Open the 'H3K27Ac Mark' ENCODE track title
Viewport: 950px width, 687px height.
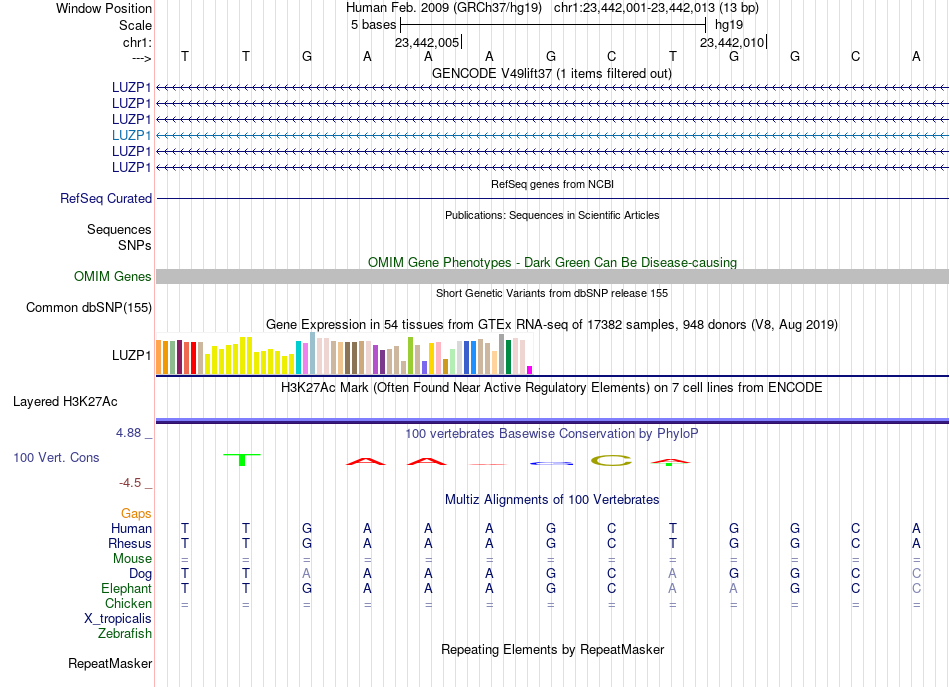pos(552,387)
